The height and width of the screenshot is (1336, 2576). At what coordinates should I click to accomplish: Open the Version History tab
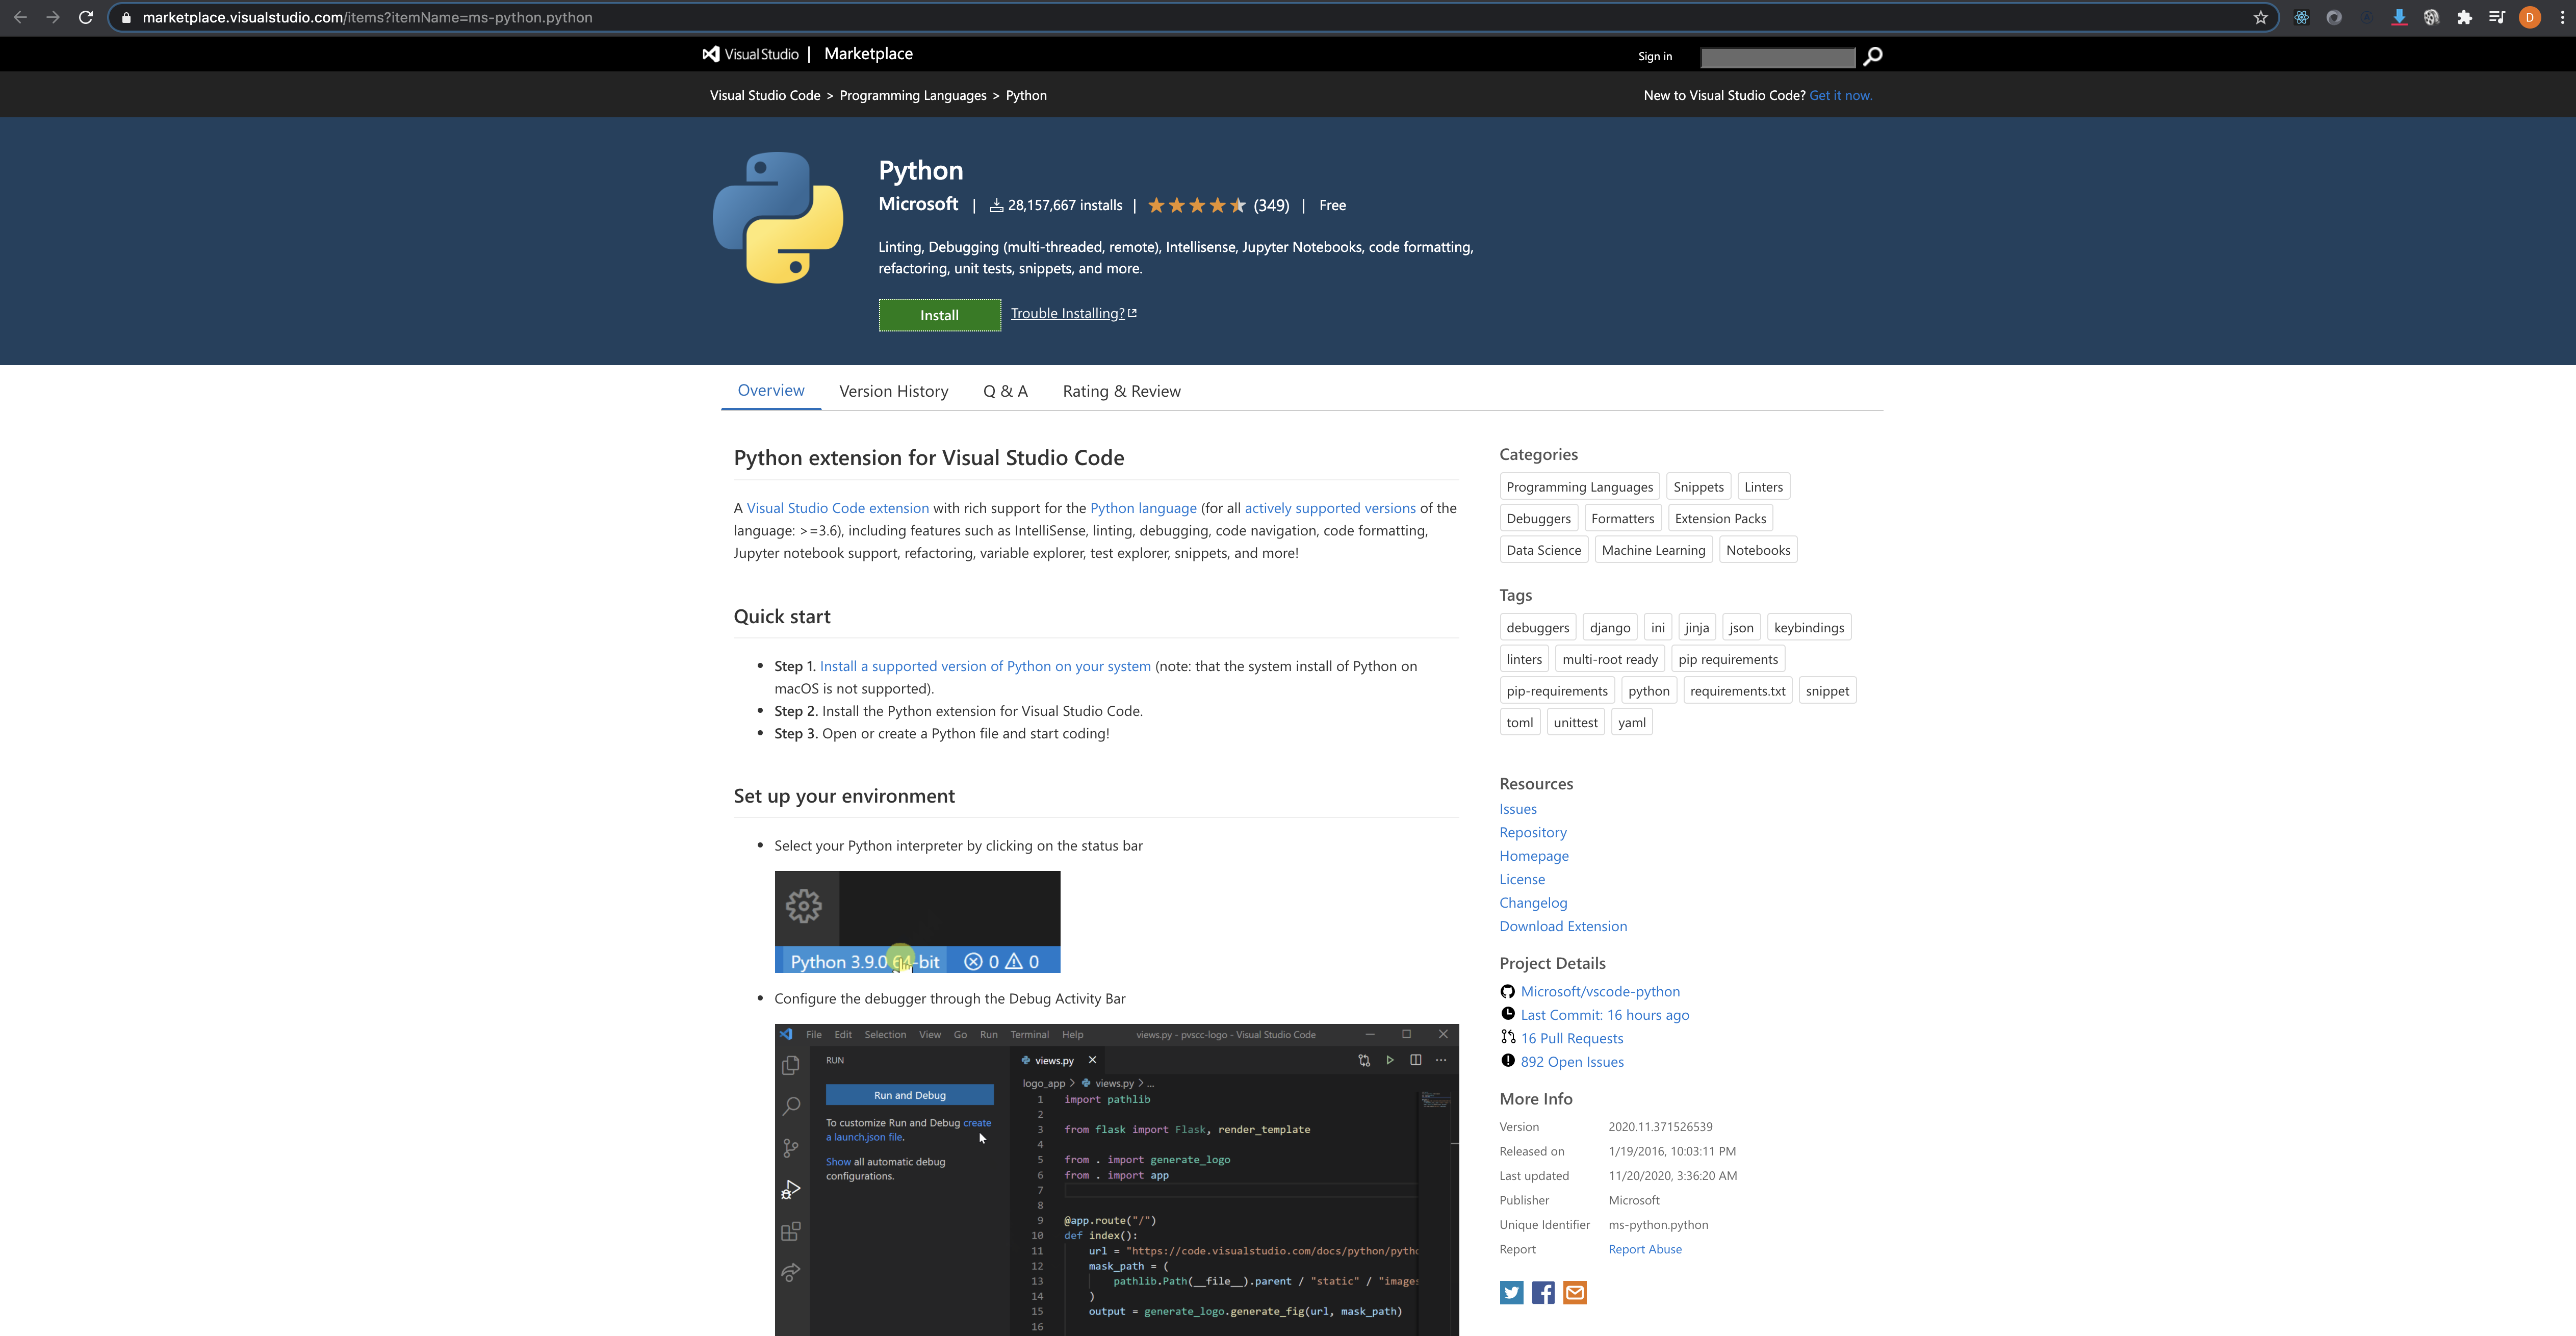click(893, 391)
